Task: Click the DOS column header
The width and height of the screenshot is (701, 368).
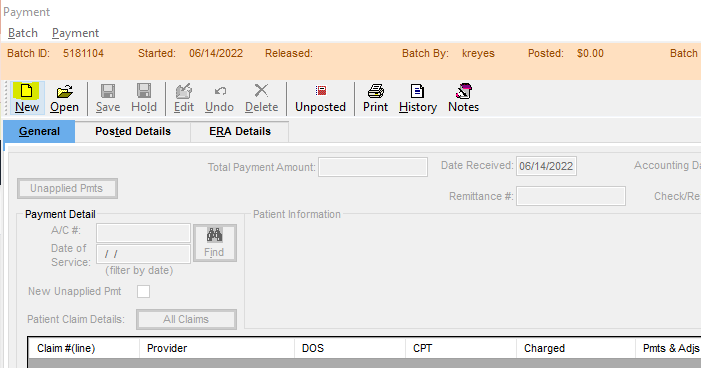Action: (350, 348)
